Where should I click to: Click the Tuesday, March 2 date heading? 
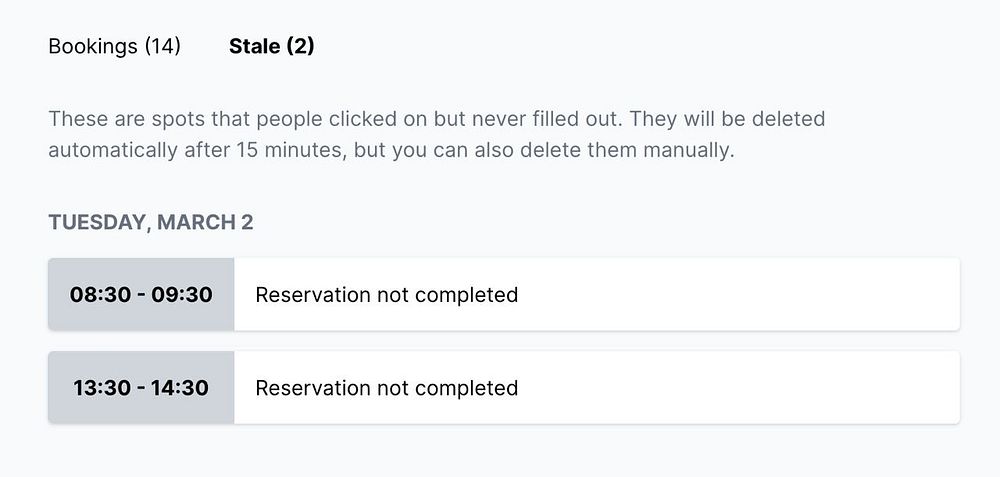[150, 222]
